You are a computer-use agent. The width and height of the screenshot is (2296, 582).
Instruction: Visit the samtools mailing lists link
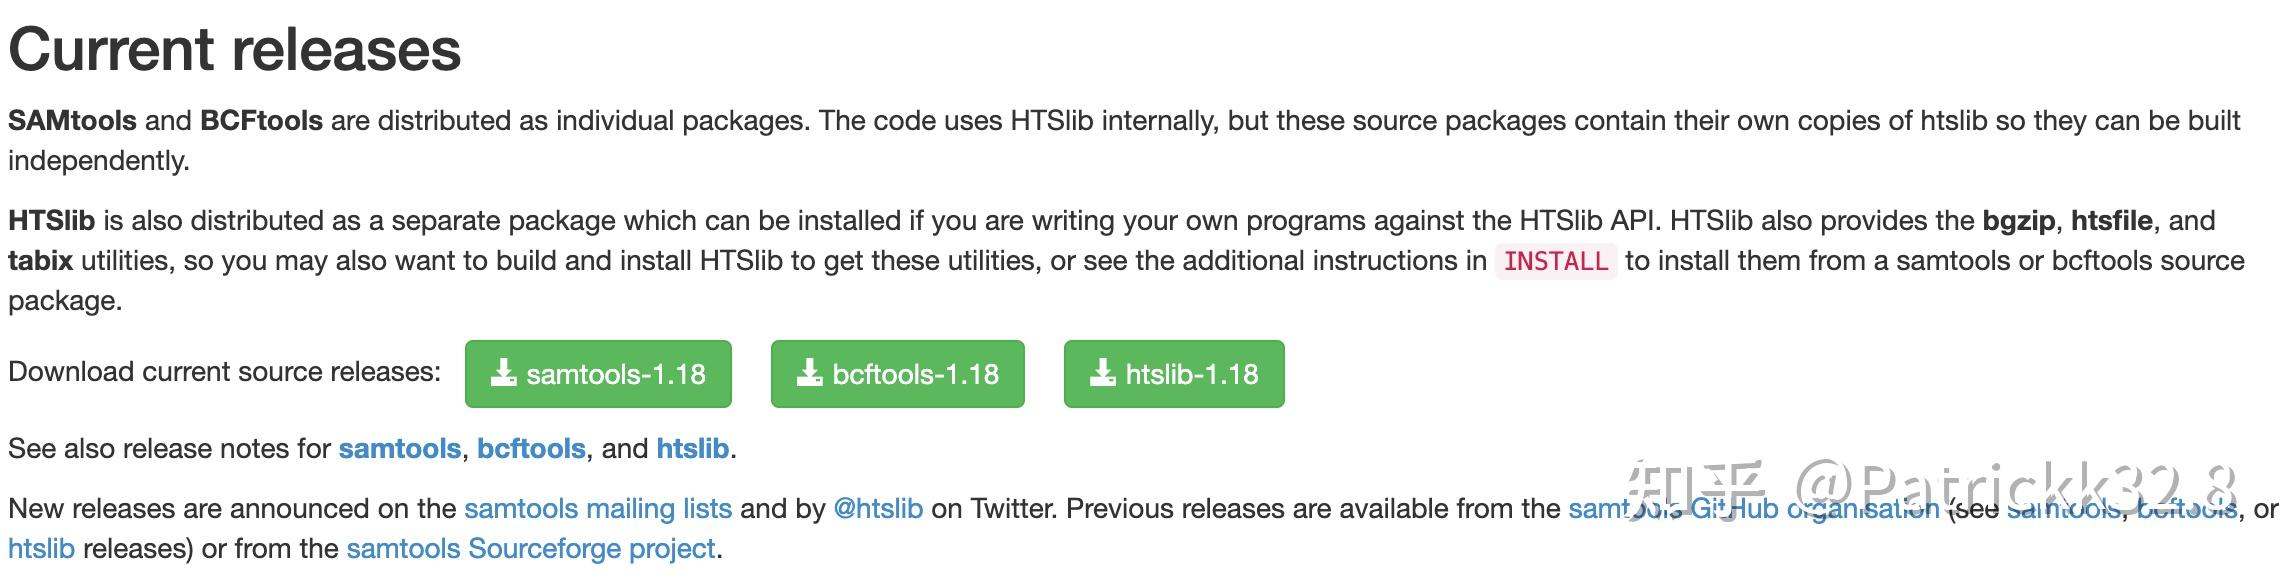click(x=598, y=509)
